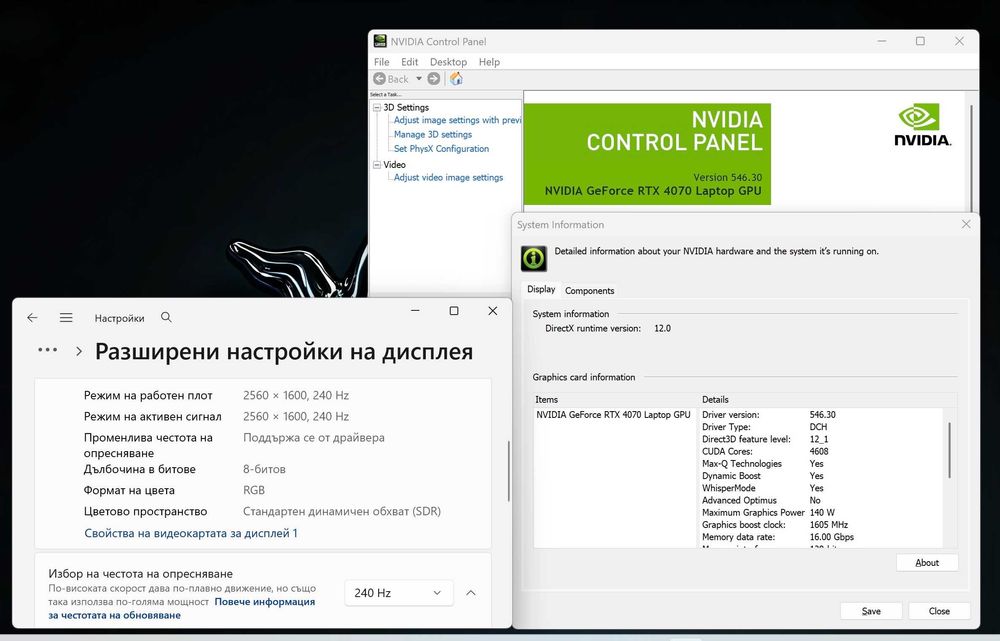Click the Details list vertical scrollbar
Viewport: 1000px width, 641px height.
[x=950, y=450]
